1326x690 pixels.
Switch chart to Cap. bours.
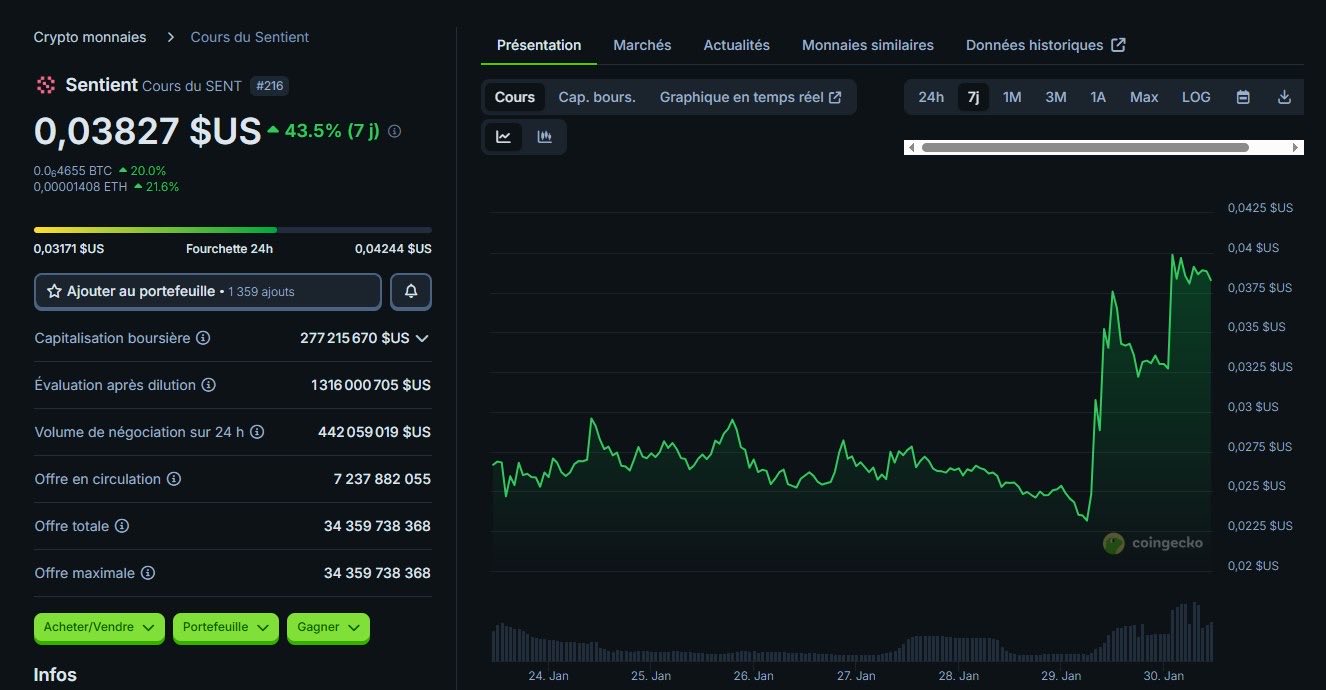coord(597,97)
